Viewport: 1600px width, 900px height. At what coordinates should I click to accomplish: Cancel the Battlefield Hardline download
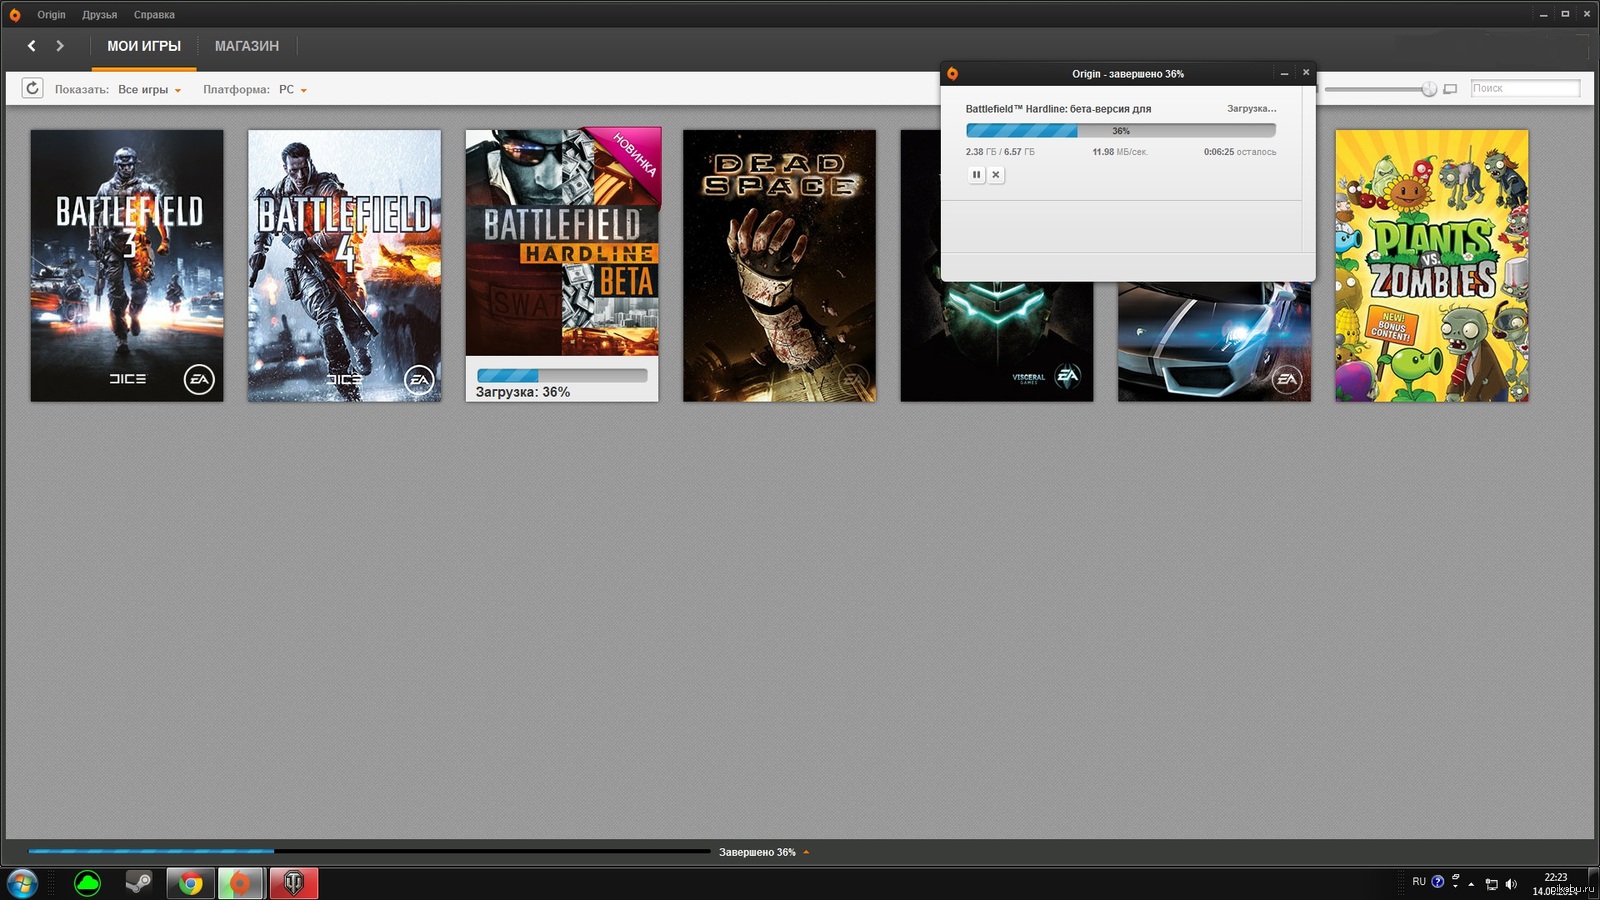point(996,174)
